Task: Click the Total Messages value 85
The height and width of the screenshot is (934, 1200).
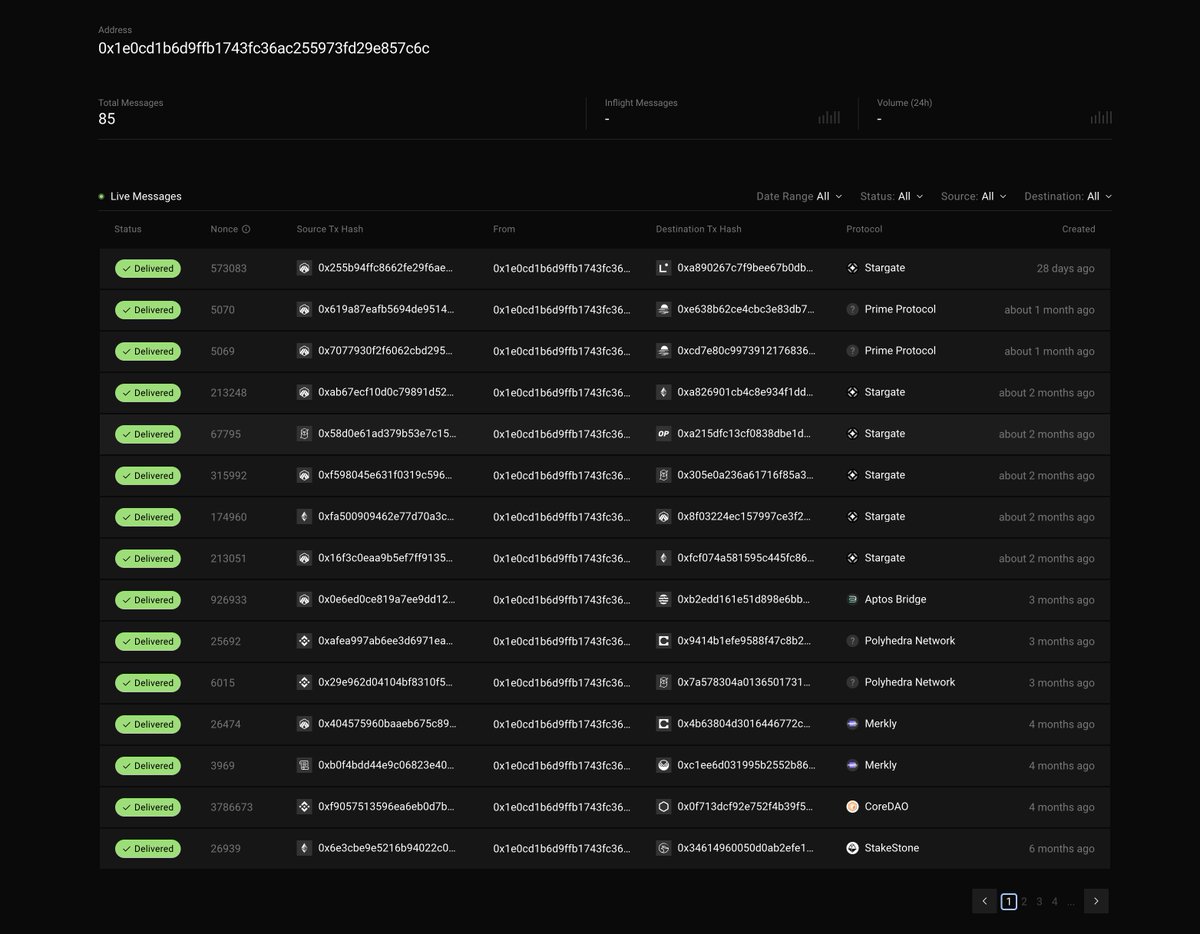Action: pos(107,119)
